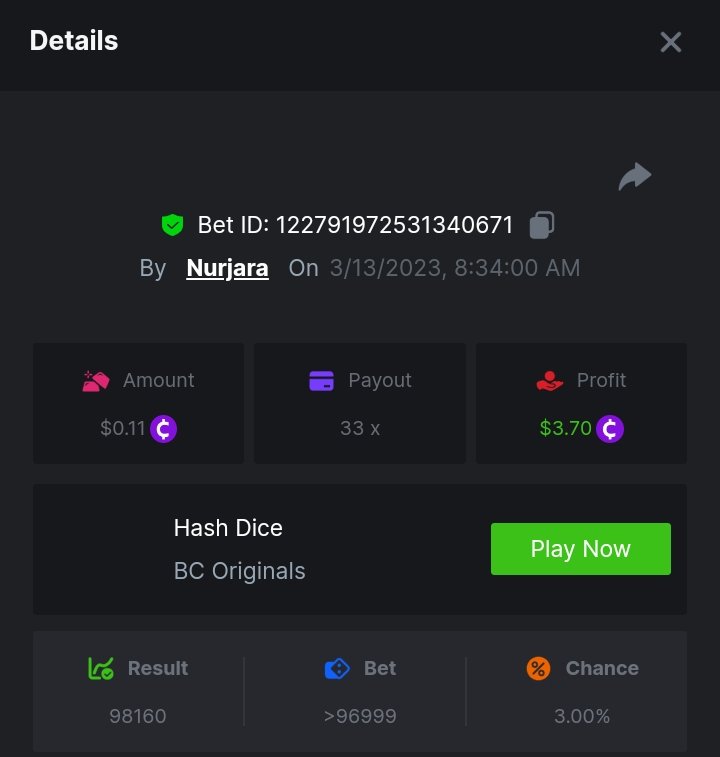Close the Details dialog
720x757 pixels.
click(x=670, y=42)
